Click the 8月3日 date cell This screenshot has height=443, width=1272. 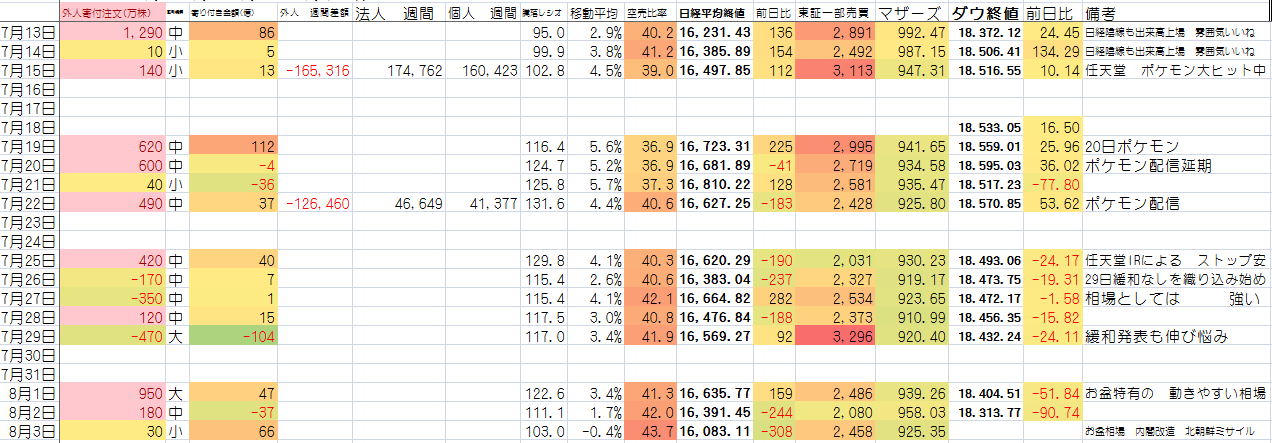[28, 431]
